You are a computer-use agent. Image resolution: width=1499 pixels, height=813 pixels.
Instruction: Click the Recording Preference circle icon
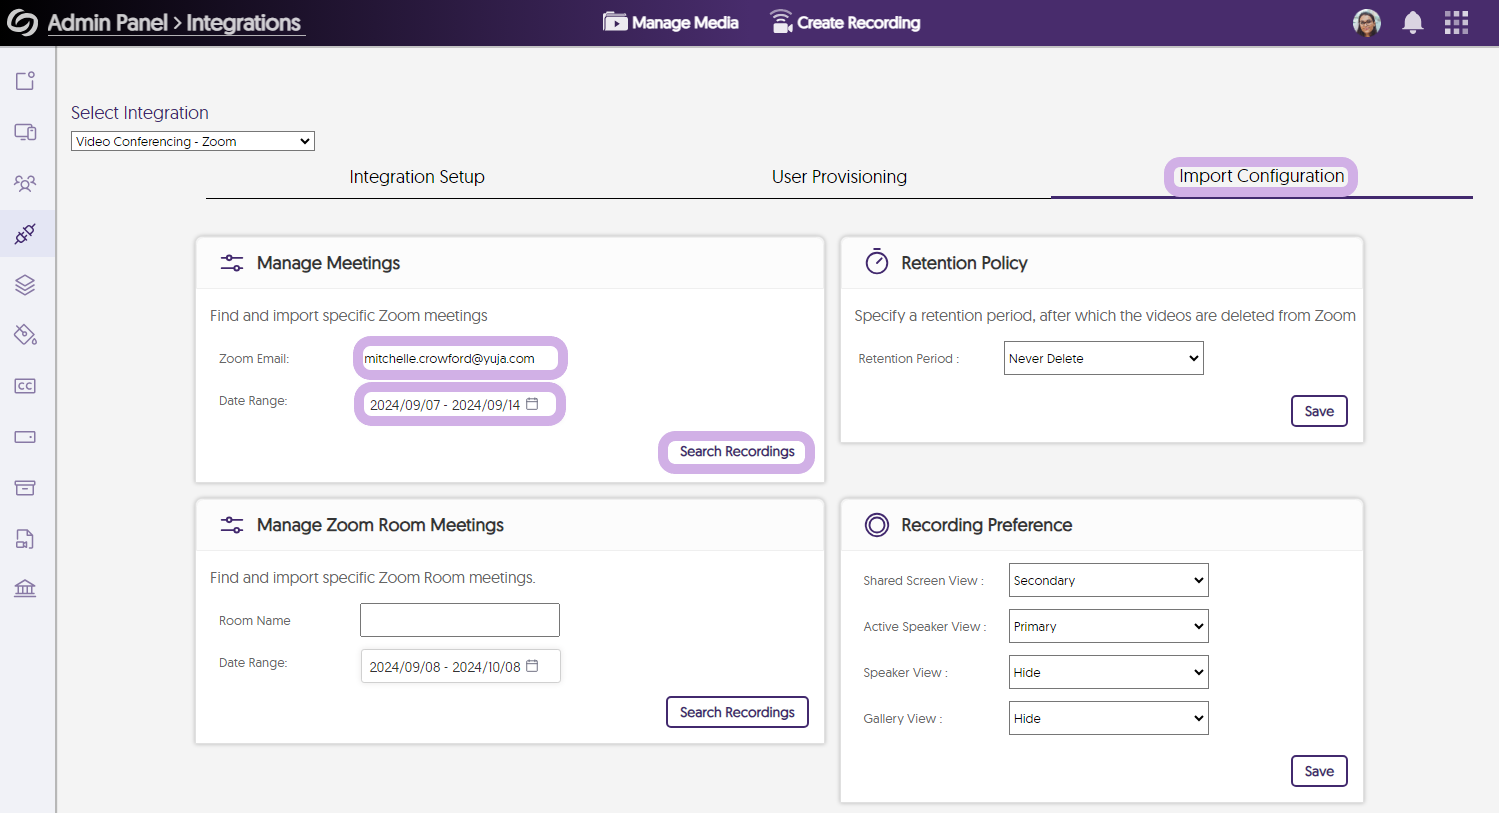click(x=877, y=525)
